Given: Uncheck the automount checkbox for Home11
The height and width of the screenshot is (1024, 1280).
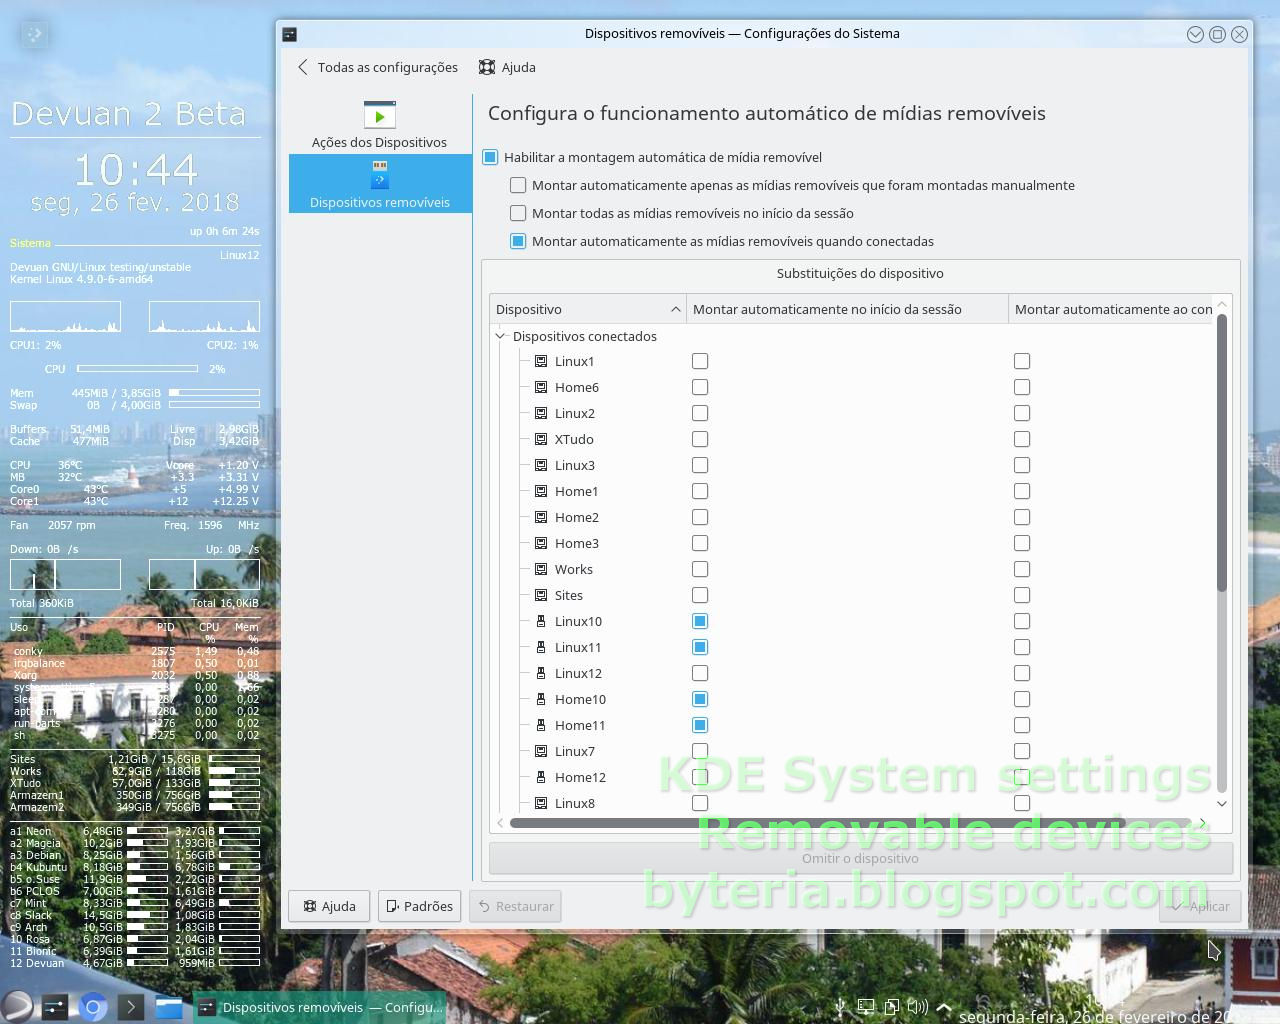Looking at the screenshot, I should pyautogui.click(x=700, y=725).
